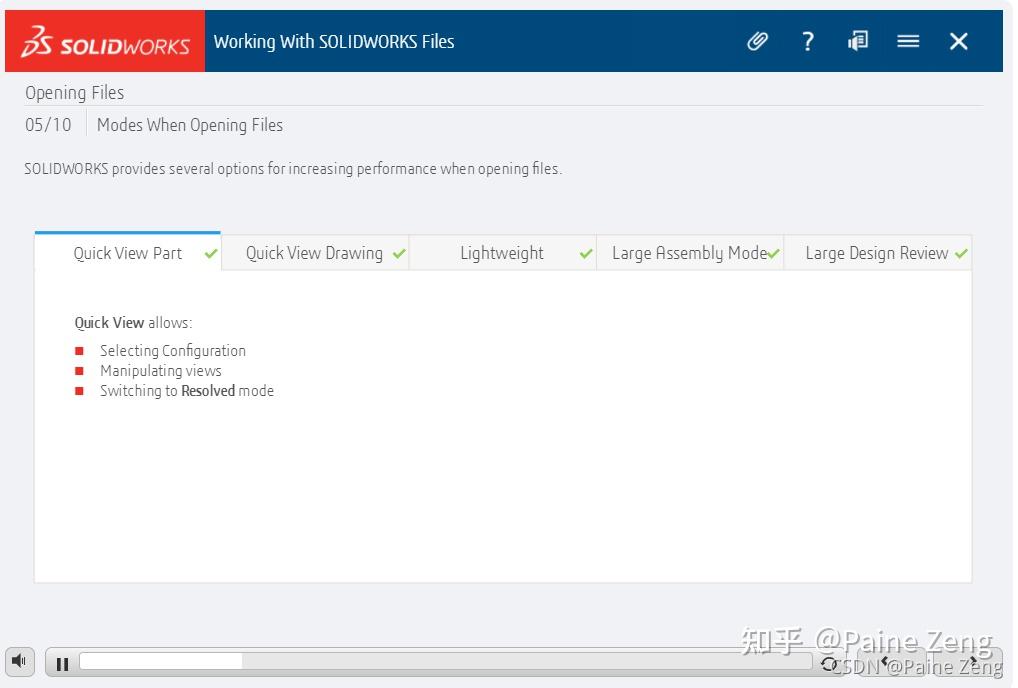This screenshot has width=1018, height=688.
Task: Open the hamburger menu
Action: (x=908, y=41)
